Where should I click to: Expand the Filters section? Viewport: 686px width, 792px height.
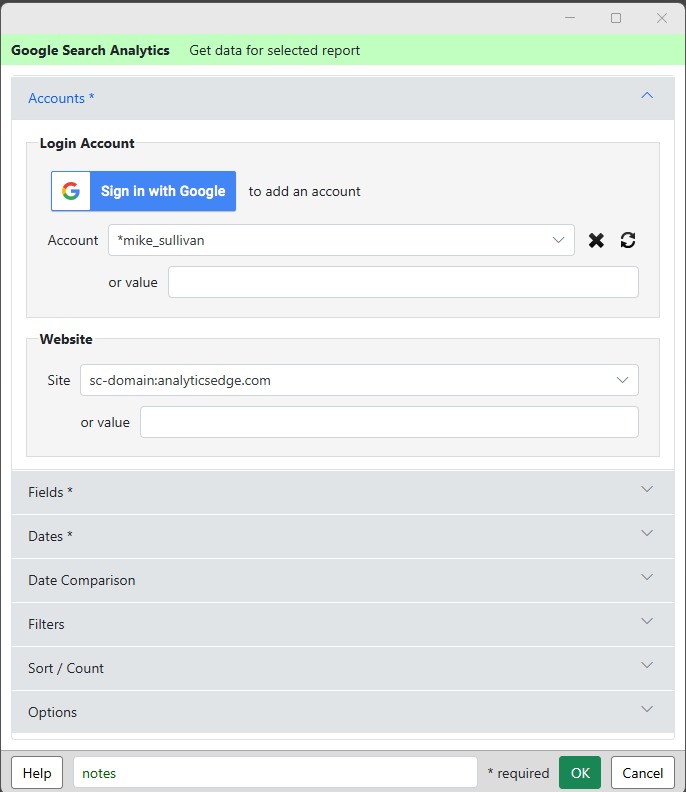pyautogui.click(x=343, y=624)
